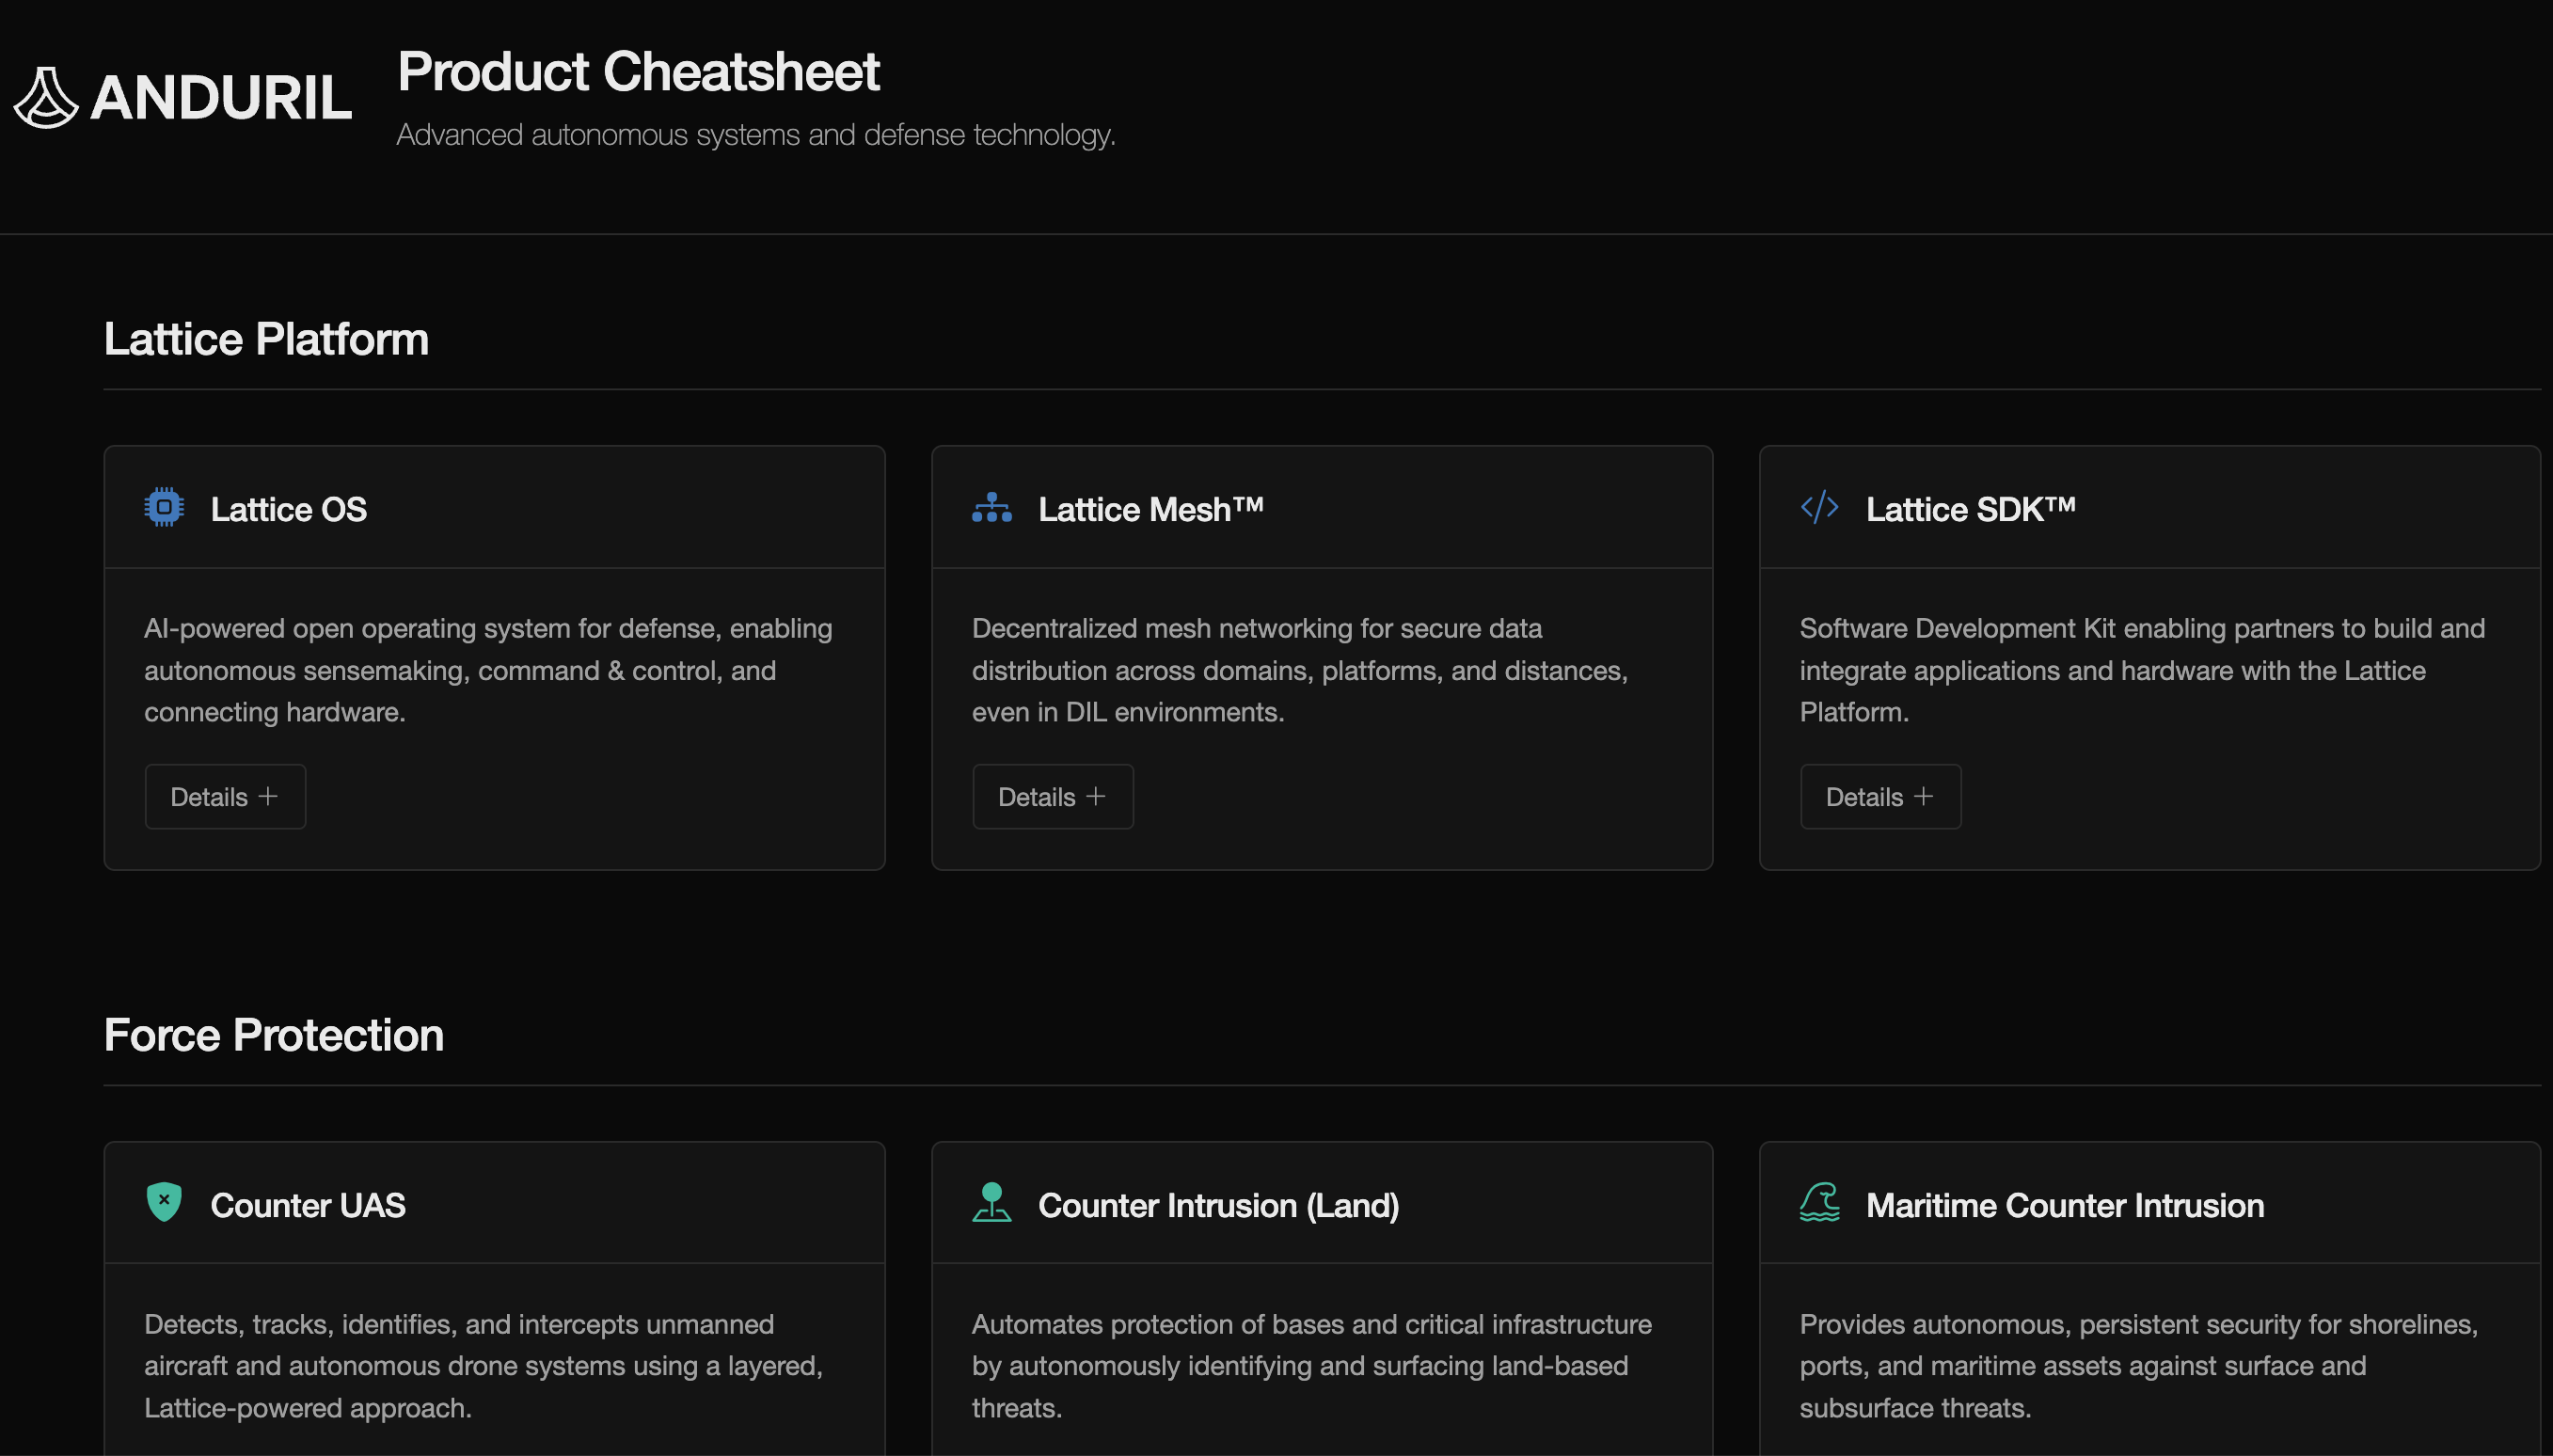Click the Lattice Mesh™ card title
Screen dimensions: 2553x1456
(x=1151, y=509)
